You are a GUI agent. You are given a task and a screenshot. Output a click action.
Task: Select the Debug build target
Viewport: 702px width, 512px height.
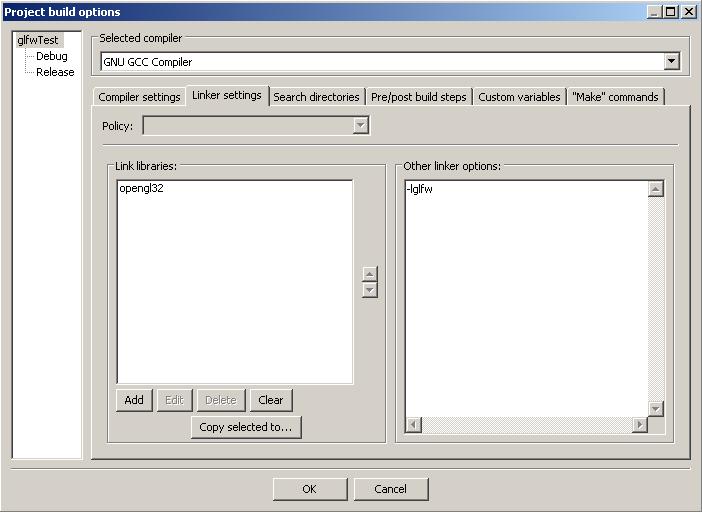[52, 56]
